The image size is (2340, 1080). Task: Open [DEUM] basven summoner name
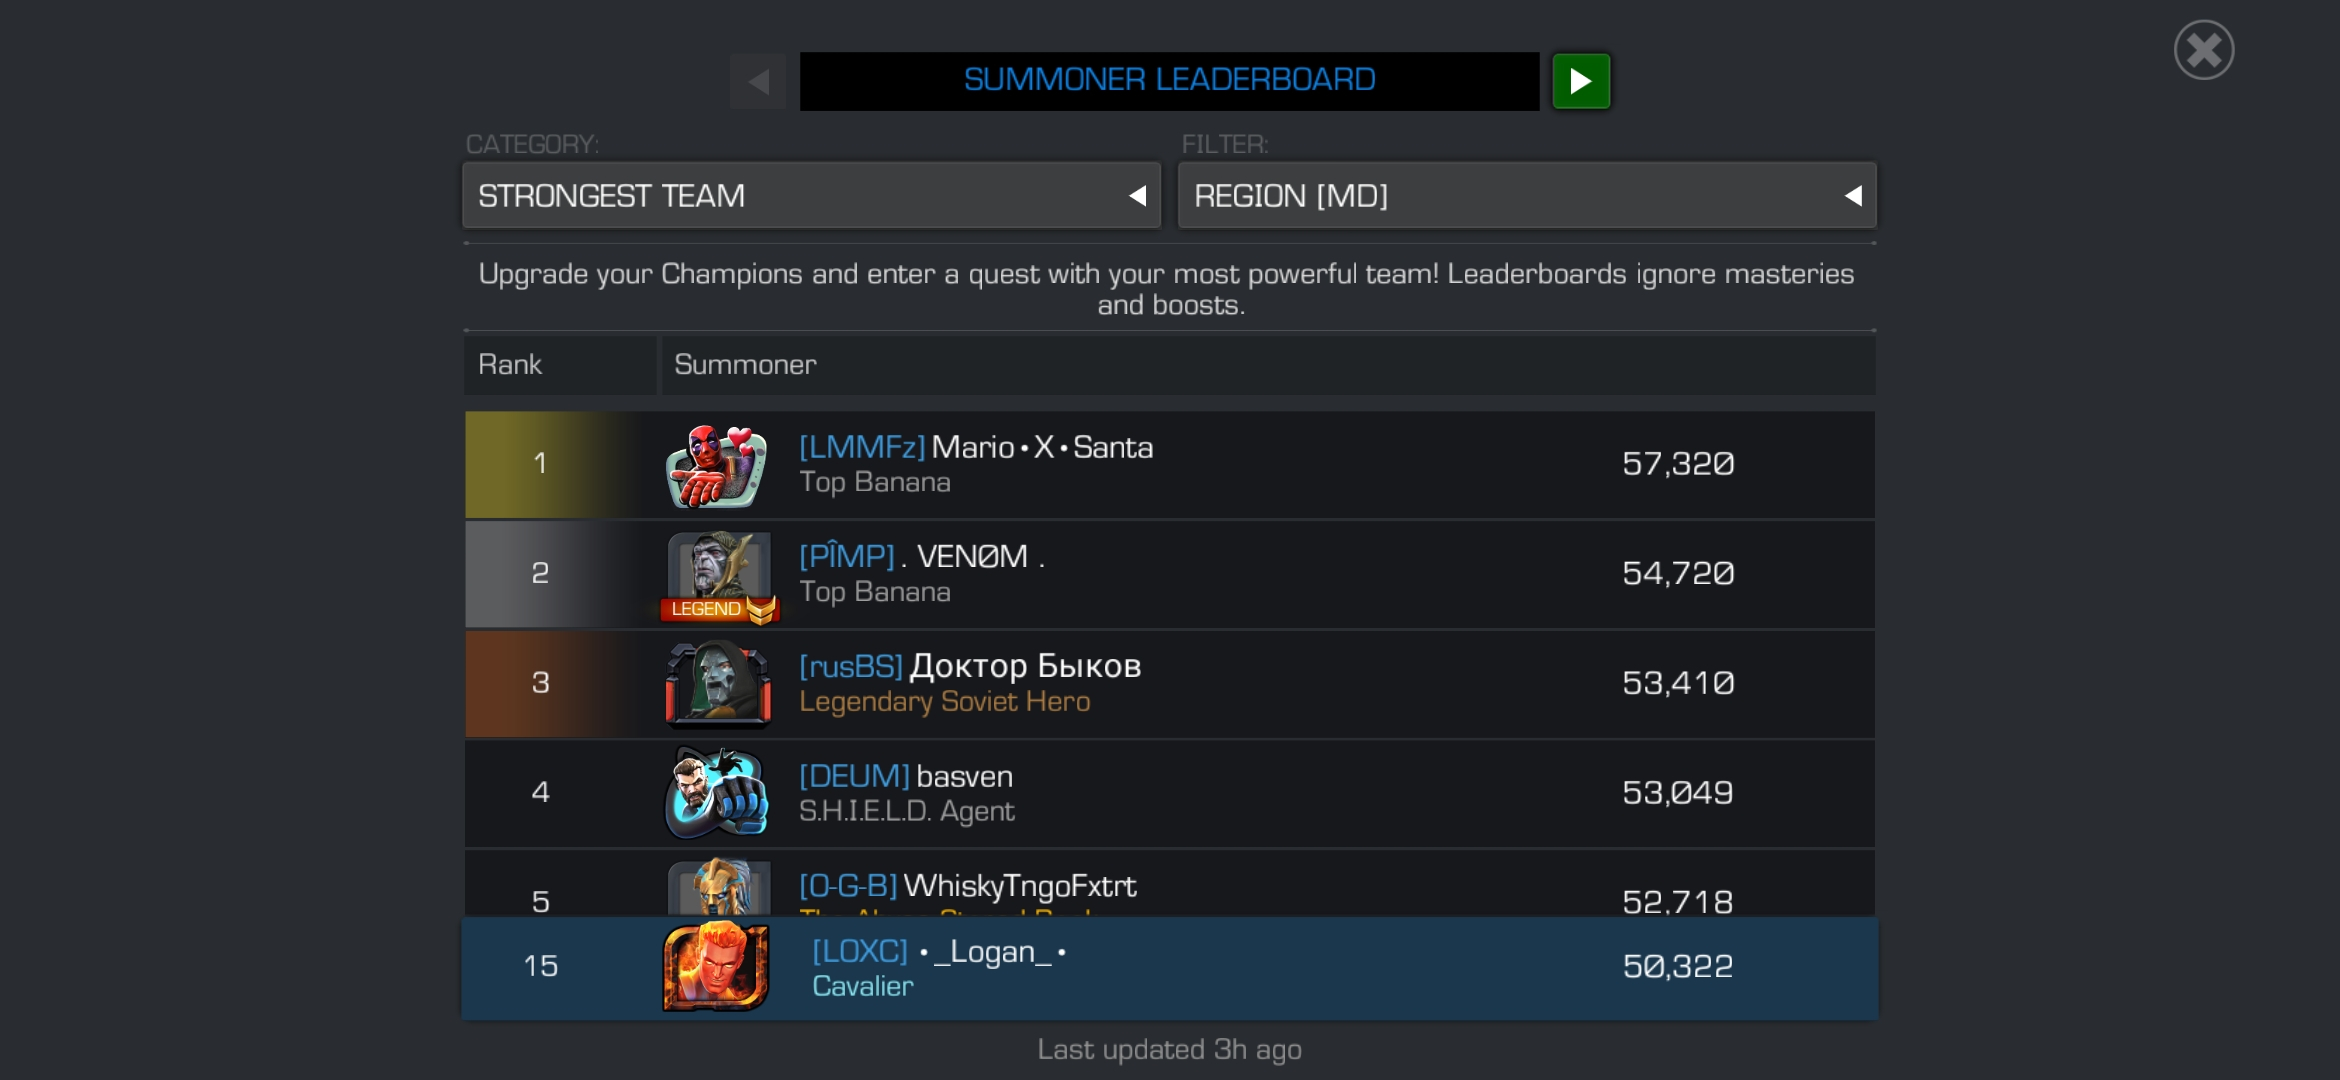(906, 776)
